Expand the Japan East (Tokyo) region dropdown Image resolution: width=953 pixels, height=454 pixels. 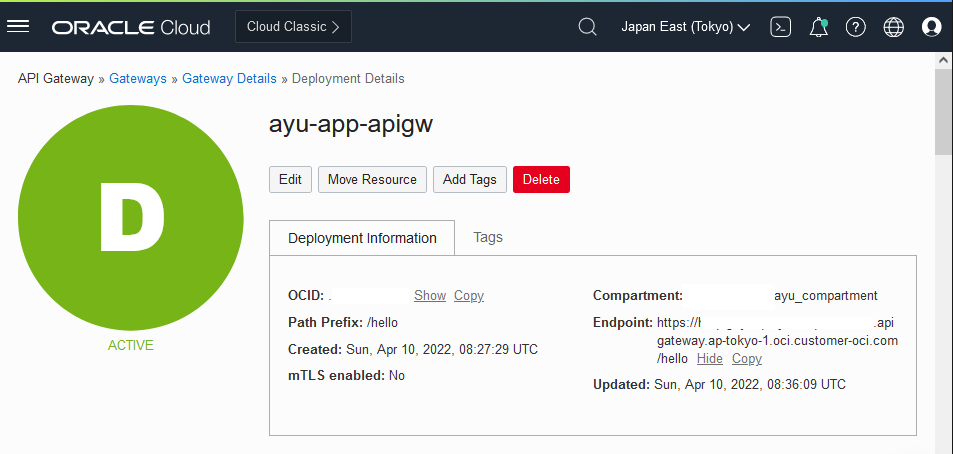coord(686,27)
